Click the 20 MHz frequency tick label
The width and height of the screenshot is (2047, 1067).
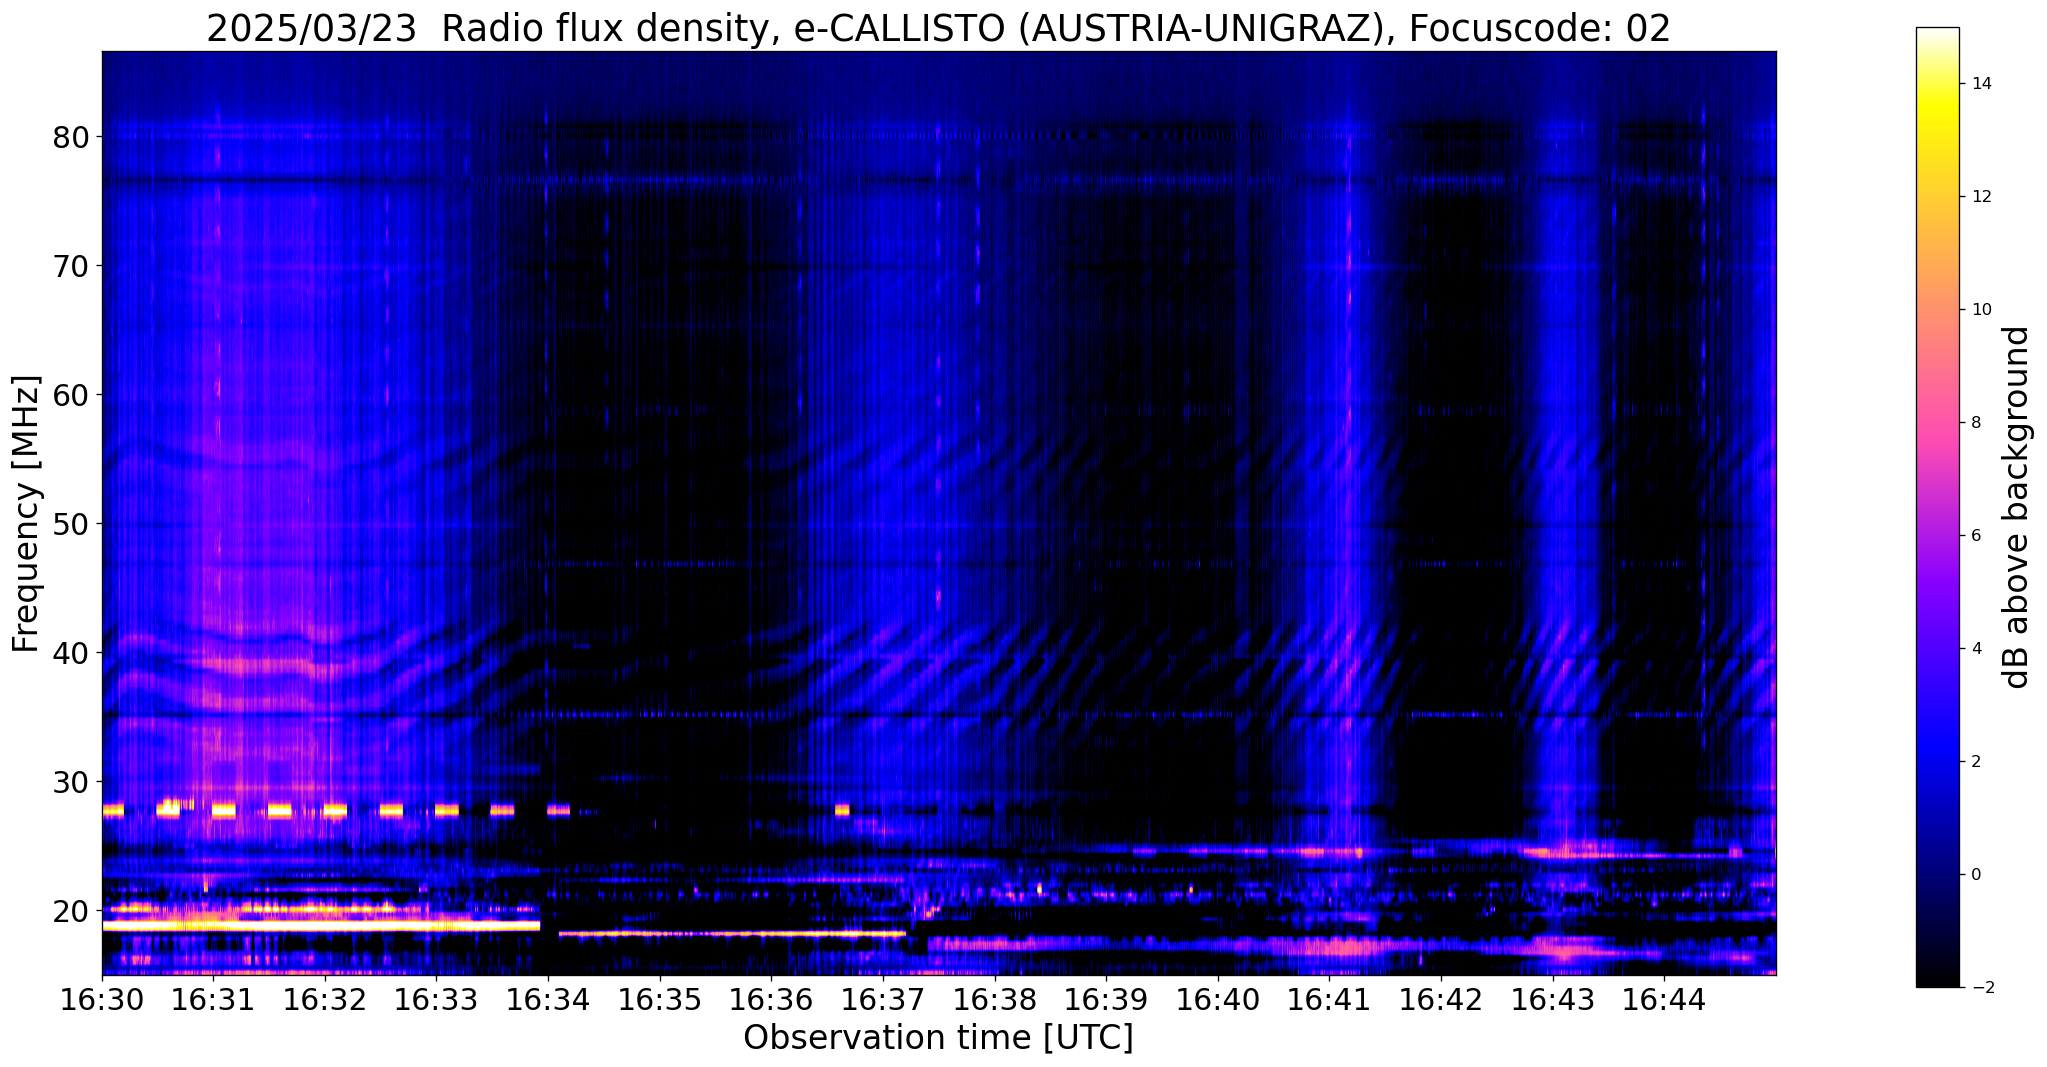click(70, 911)
